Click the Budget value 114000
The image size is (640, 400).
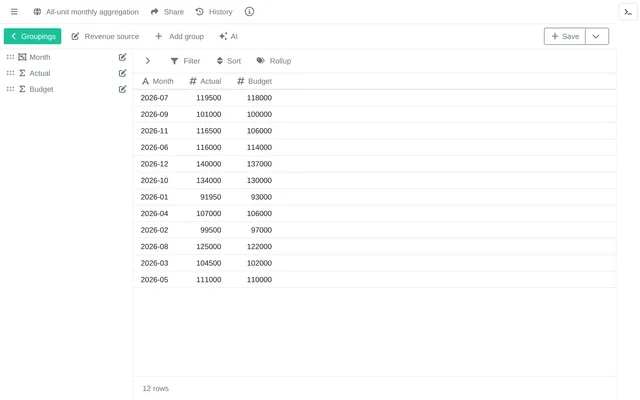click(x=259, y=147)
